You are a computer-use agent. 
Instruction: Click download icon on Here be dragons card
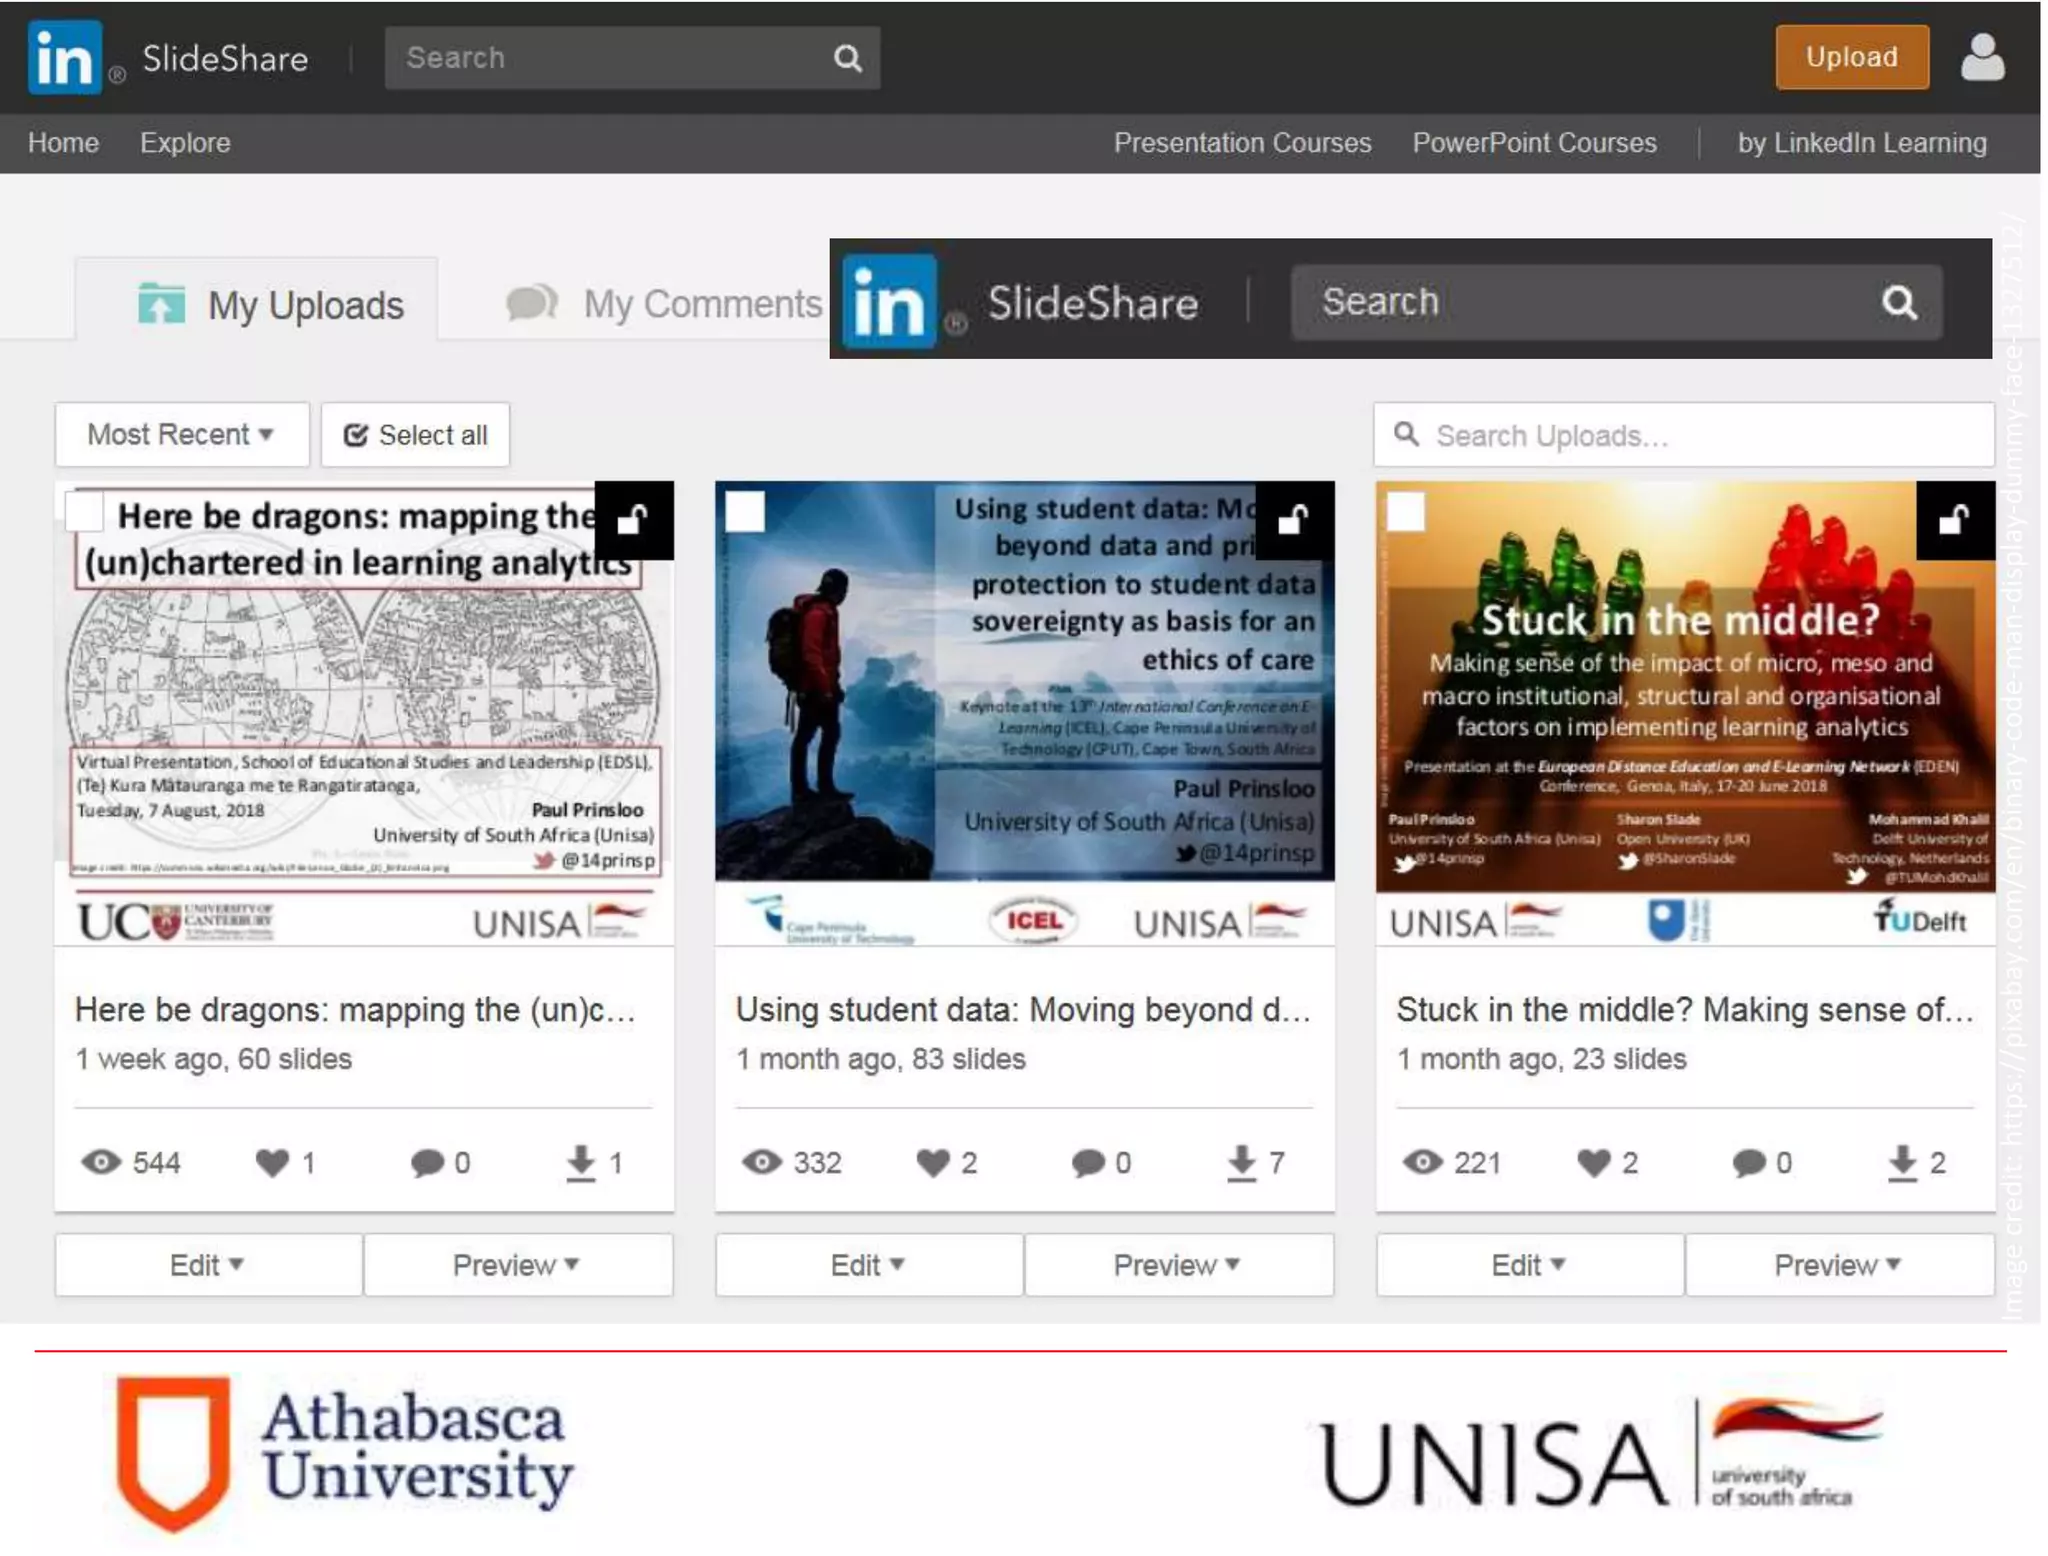(x=581, y=1162)
